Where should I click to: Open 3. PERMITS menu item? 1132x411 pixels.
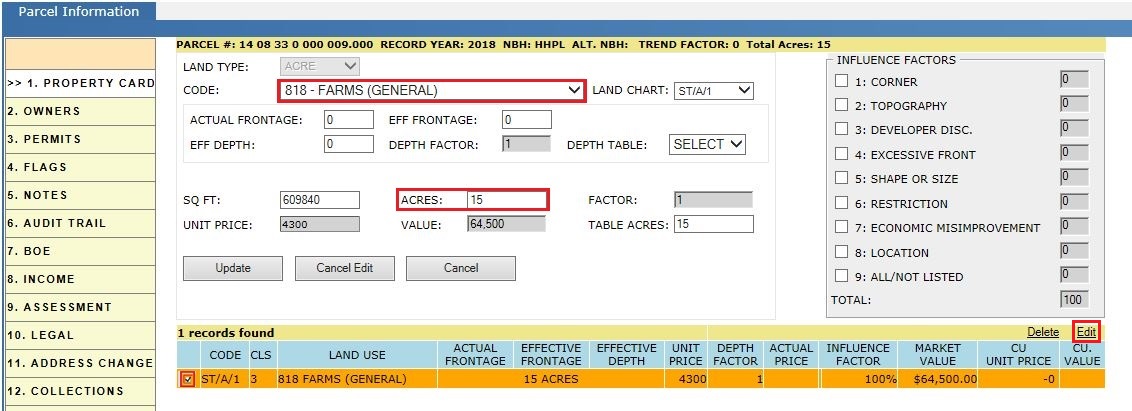coord(79,139)
